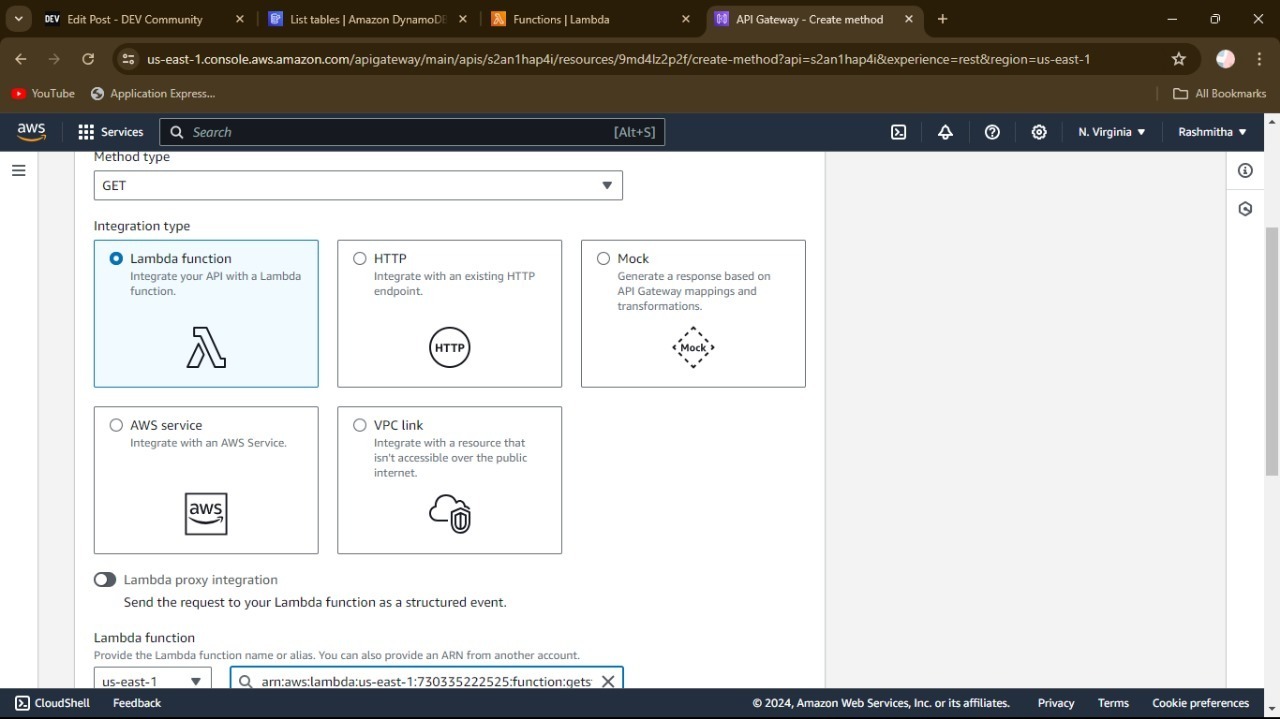
Task: Open the AWS logo home link
Action: point(31,132)
